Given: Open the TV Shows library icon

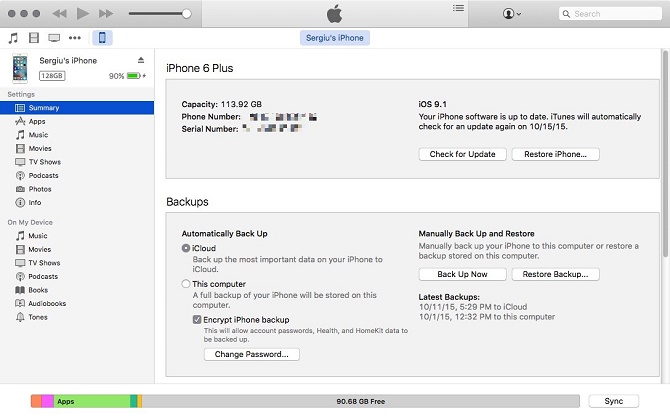Looking at the screenshot, I should click(53, 38).
